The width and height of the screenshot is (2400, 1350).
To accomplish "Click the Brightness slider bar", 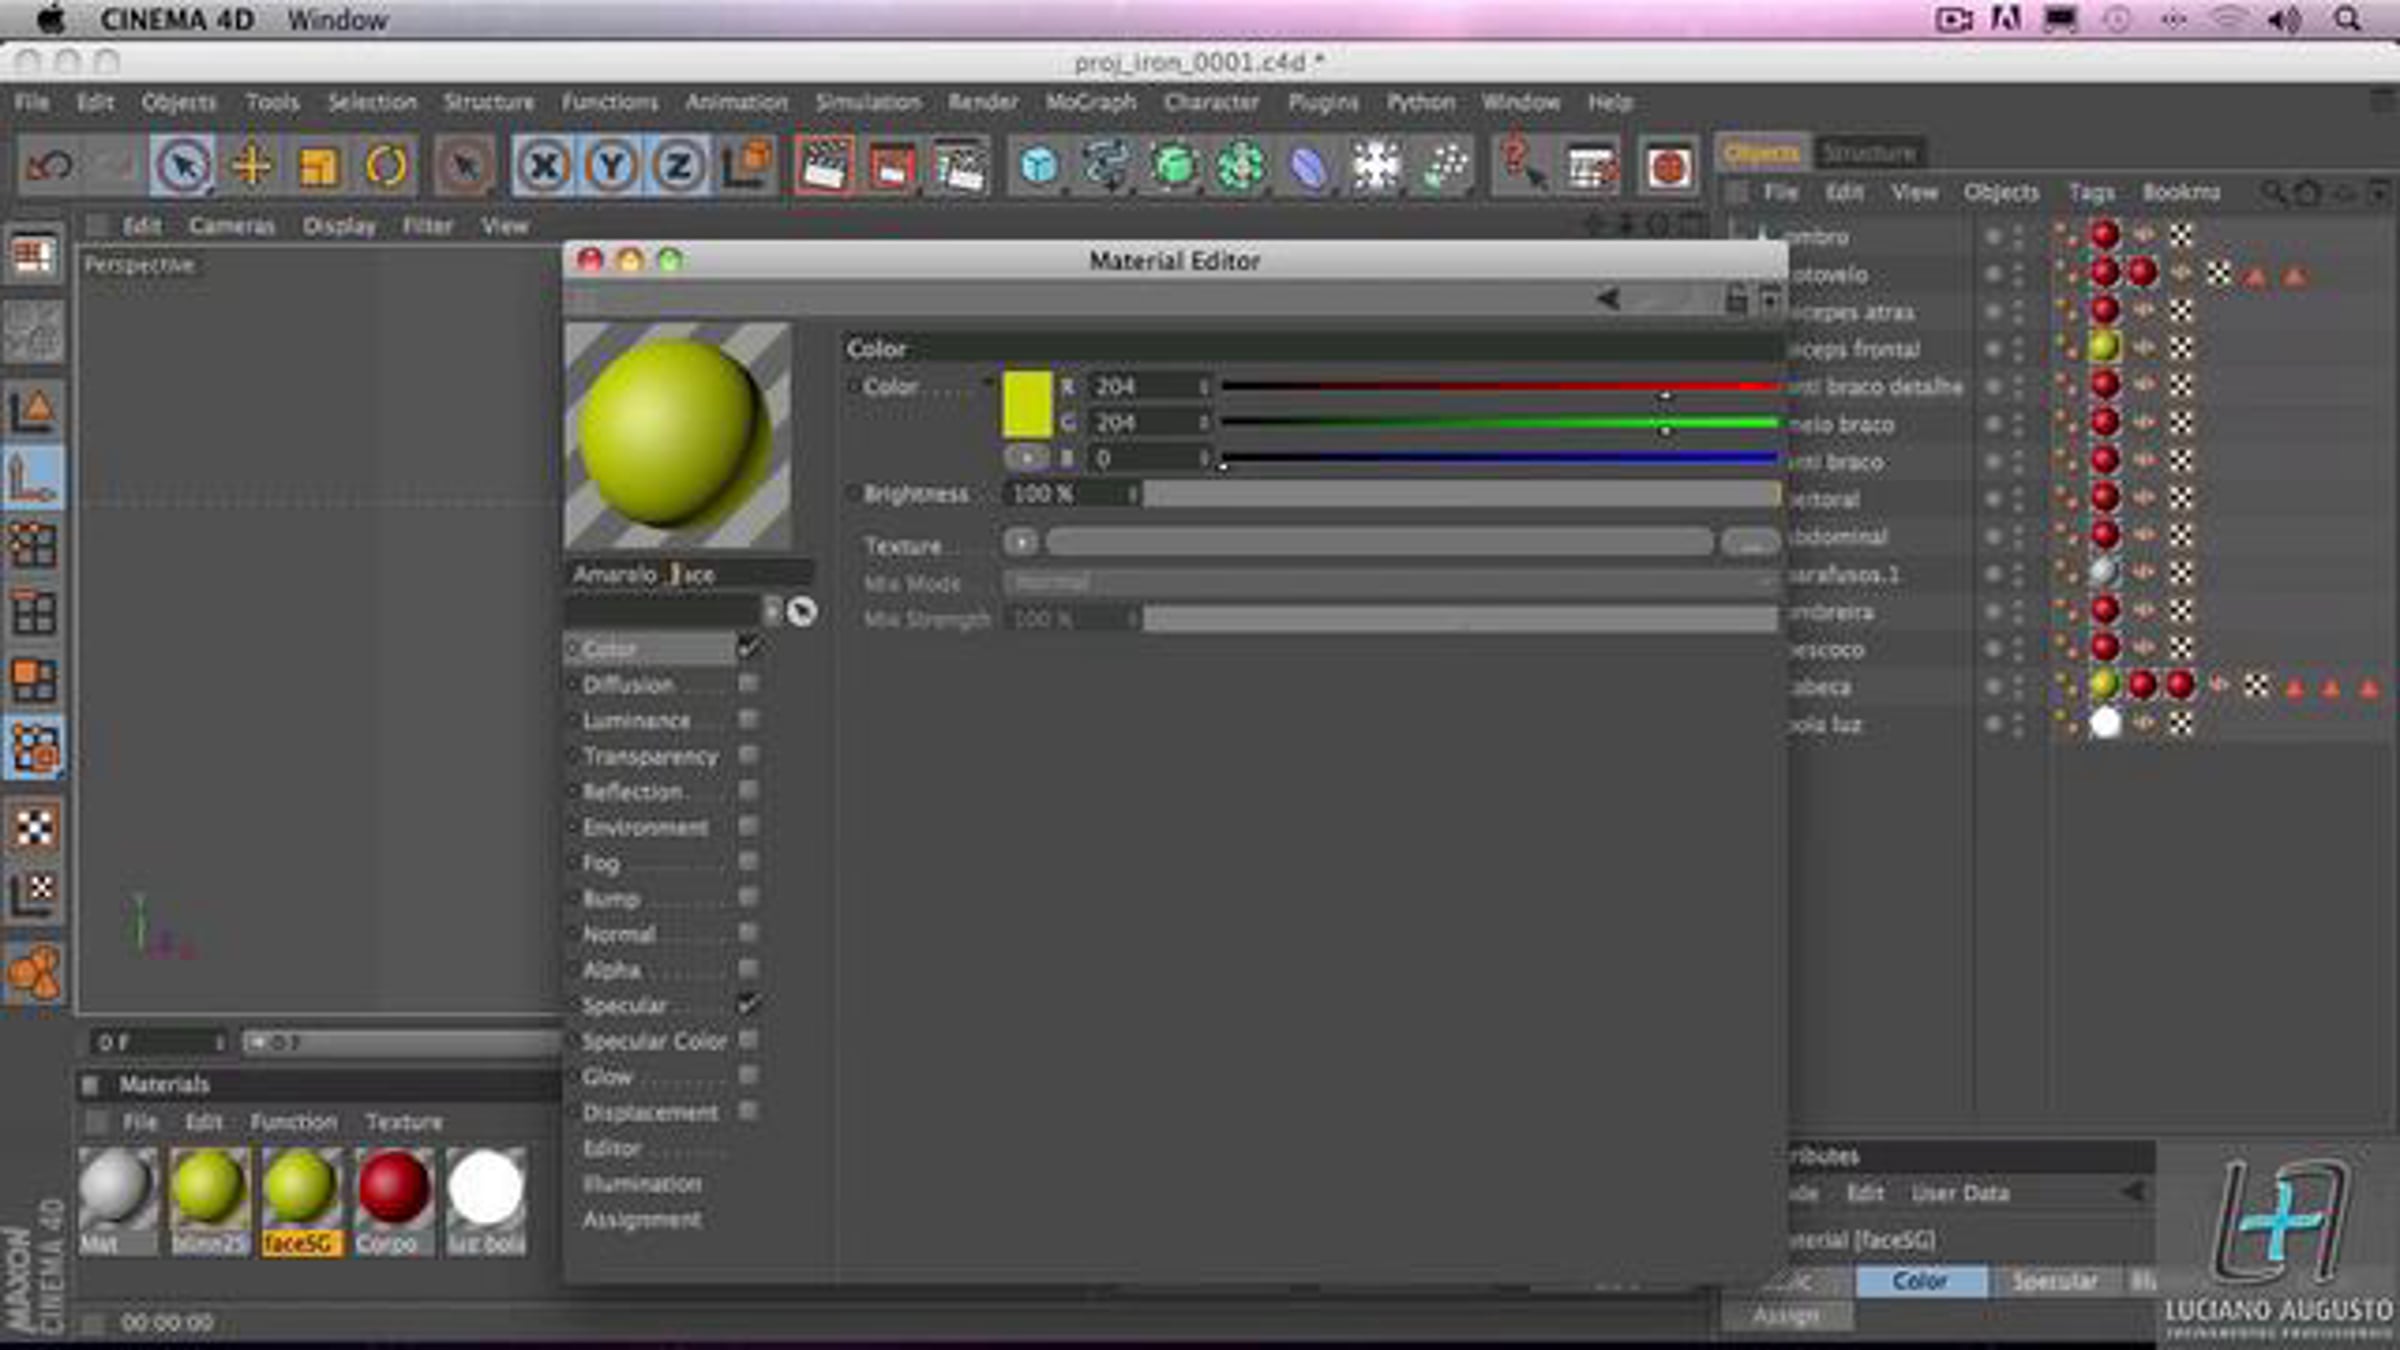I will (1461, 494).
